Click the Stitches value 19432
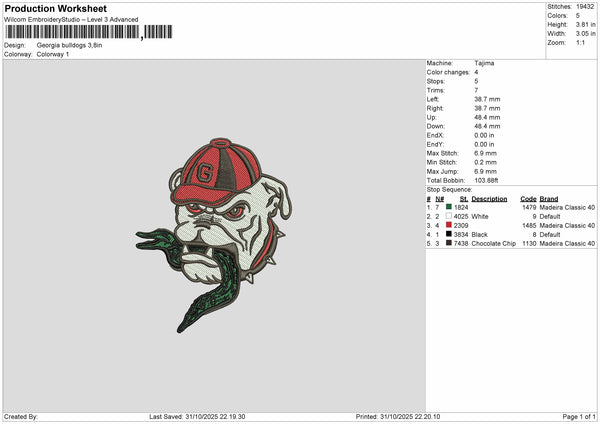The width and height of the screenshot is (600, 424). pyautogui.click(x=585, y=7)
